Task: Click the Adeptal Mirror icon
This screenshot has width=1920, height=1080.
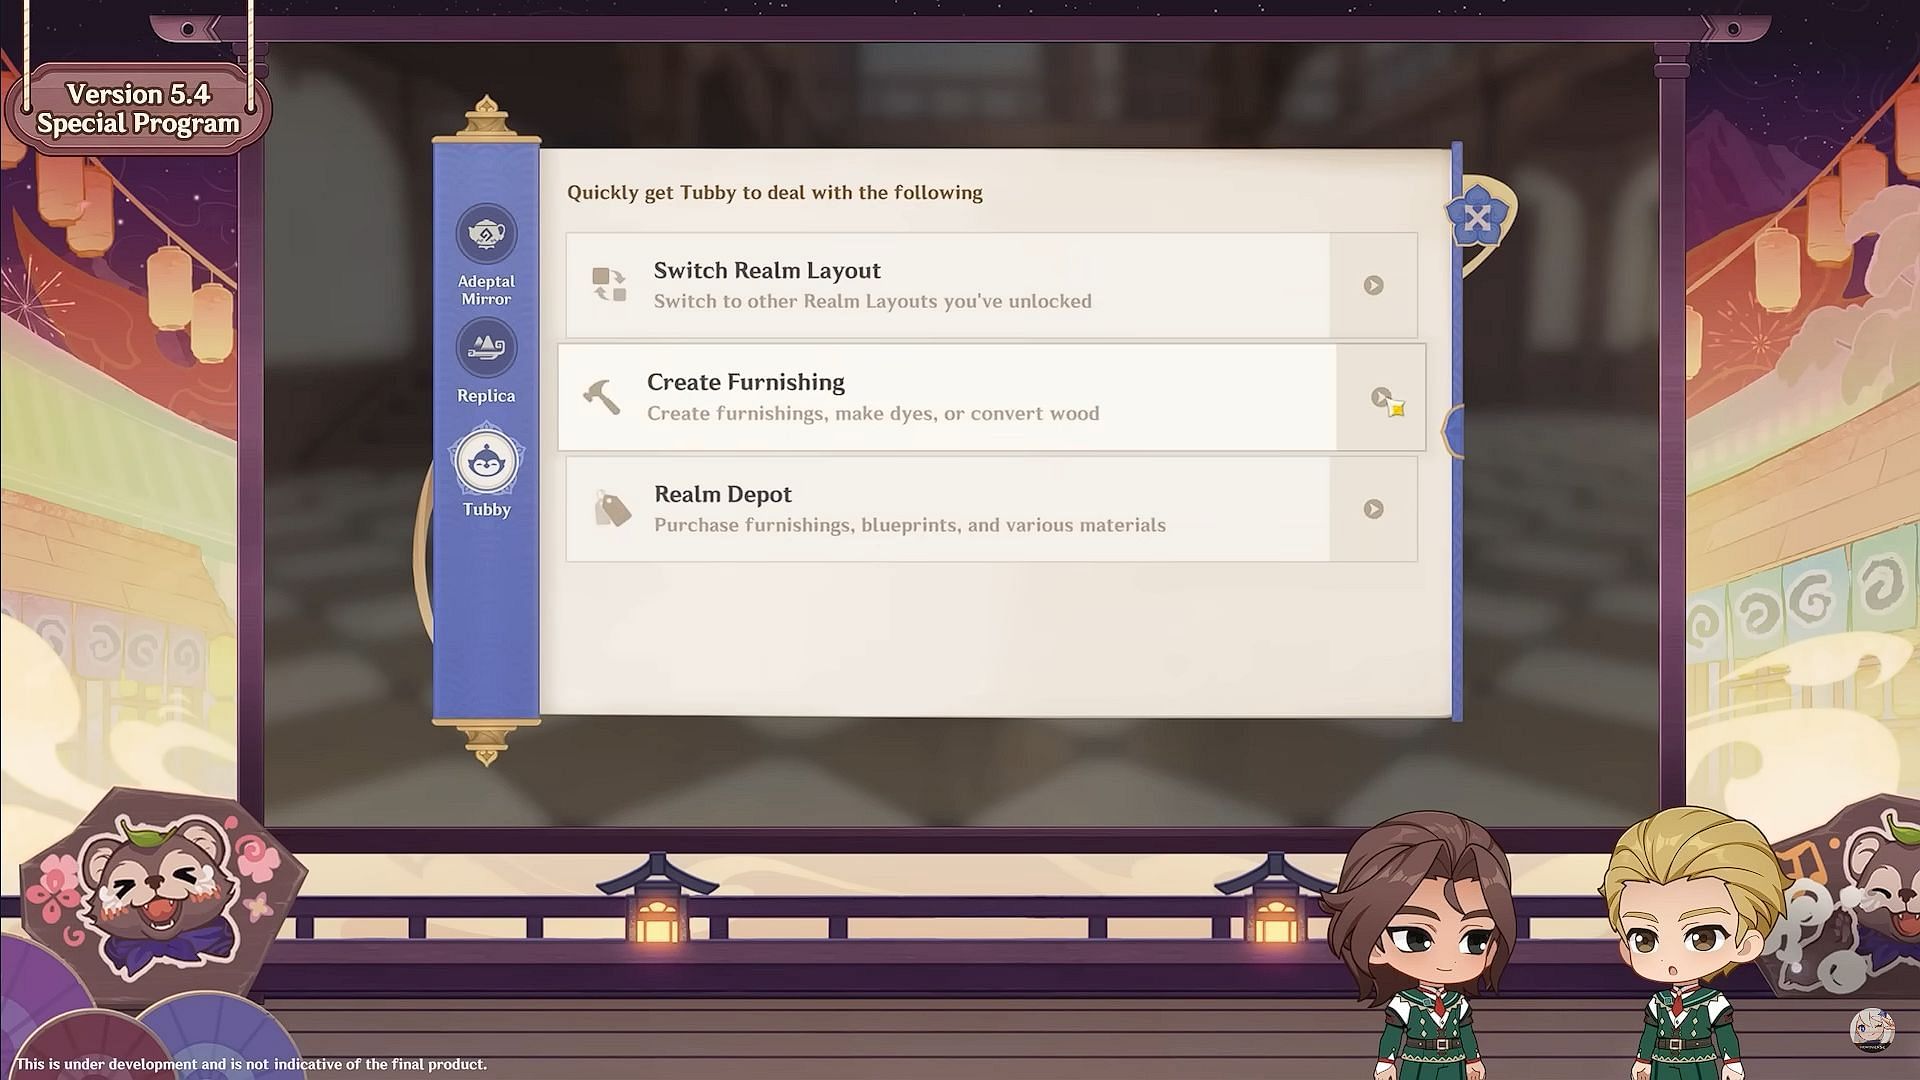Action: pyautogui.click(x=485, y=233)
